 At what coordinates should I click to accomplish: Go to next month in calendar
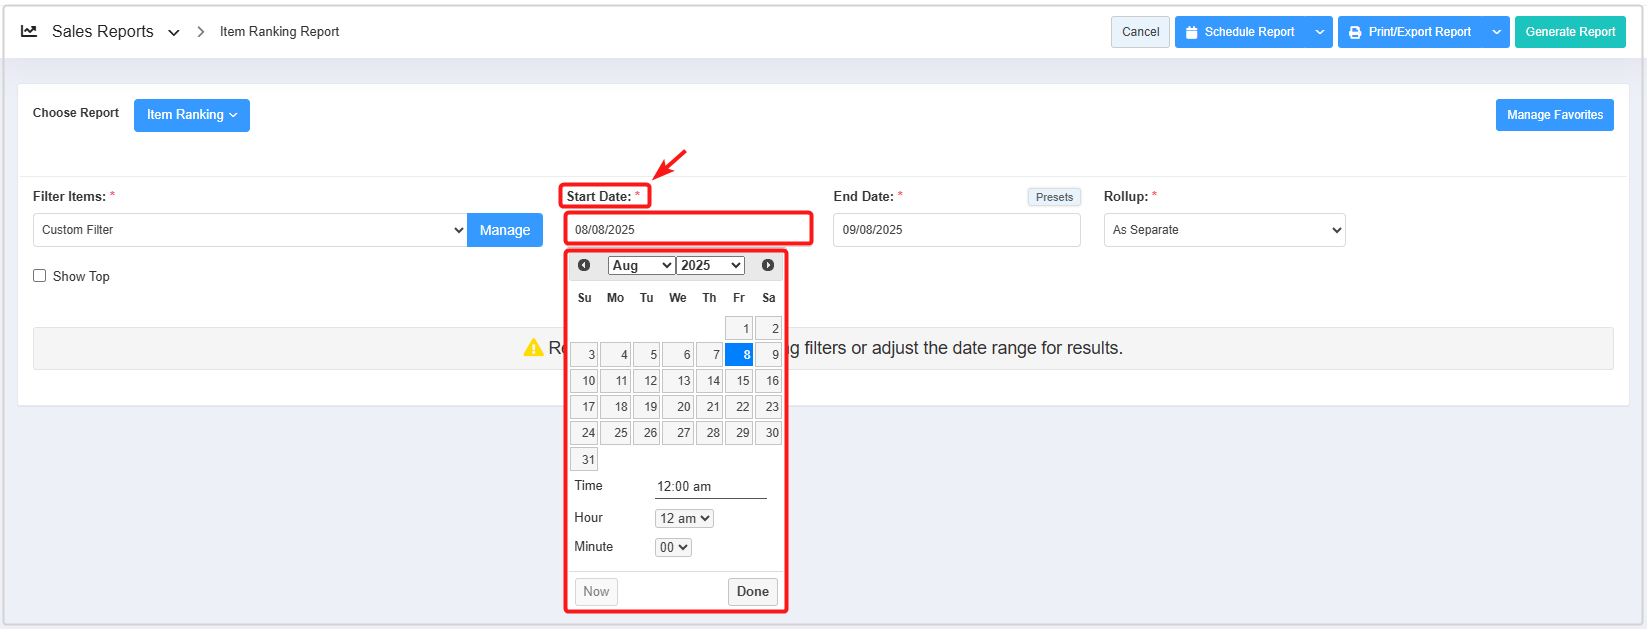(768, 265)
